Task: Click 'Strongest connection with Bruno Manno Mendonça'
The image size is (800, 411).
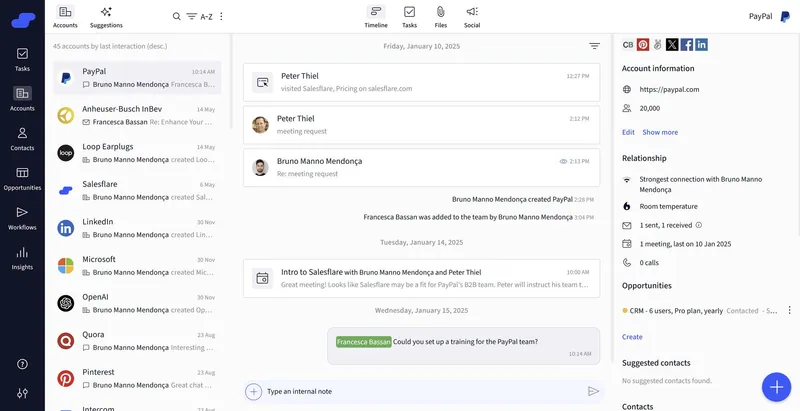Action: (x=701, y=184)
